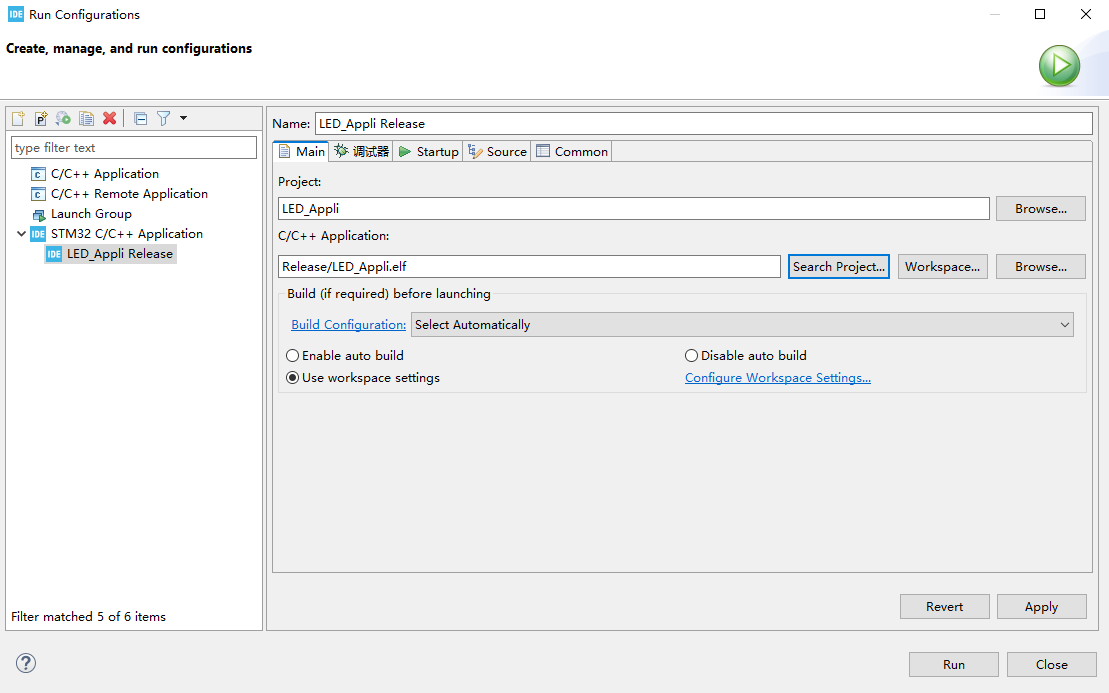1109x693 pixels.
Task: Create a new launch configuration
Action: [x=18, y=118]
